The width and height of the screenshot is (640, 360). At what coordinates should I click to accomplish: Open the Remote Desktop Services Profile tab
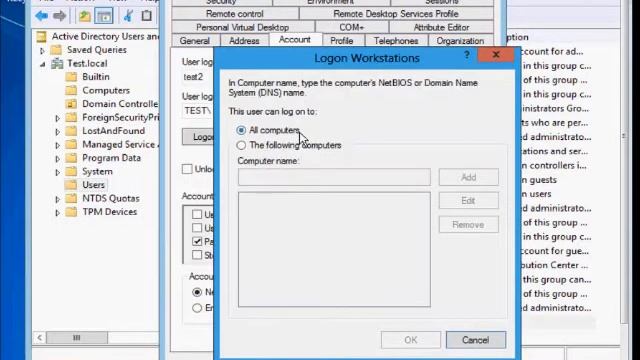click(396, 14)
